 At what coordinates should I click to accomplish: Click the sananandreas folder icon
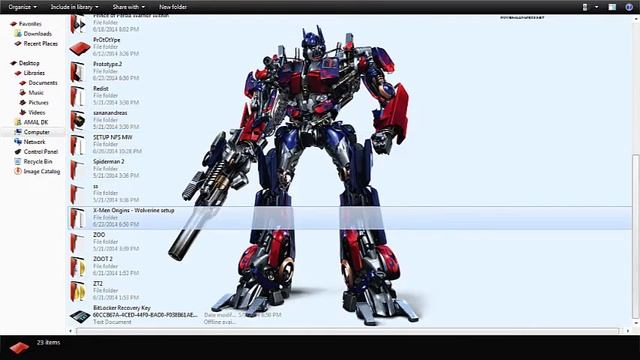coord(78,121)
